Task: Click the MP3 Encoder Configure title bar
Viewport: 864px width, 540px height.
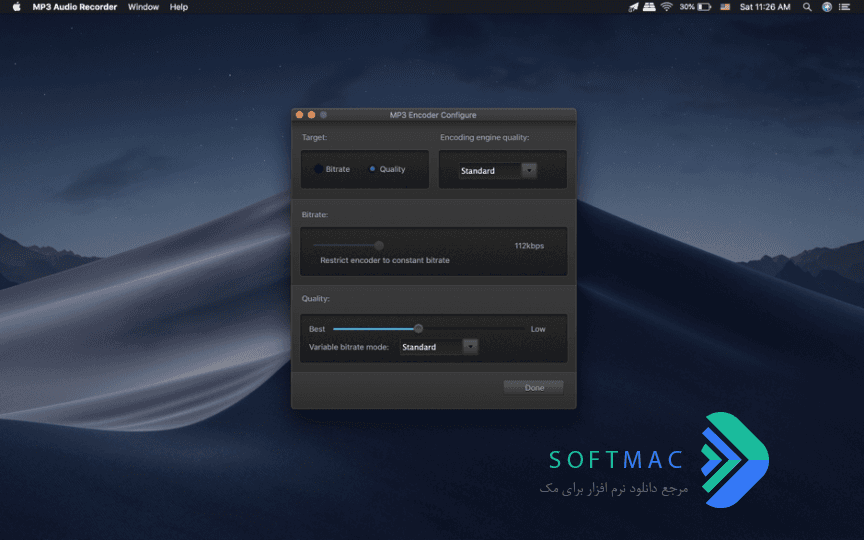Action: (433, 115)
